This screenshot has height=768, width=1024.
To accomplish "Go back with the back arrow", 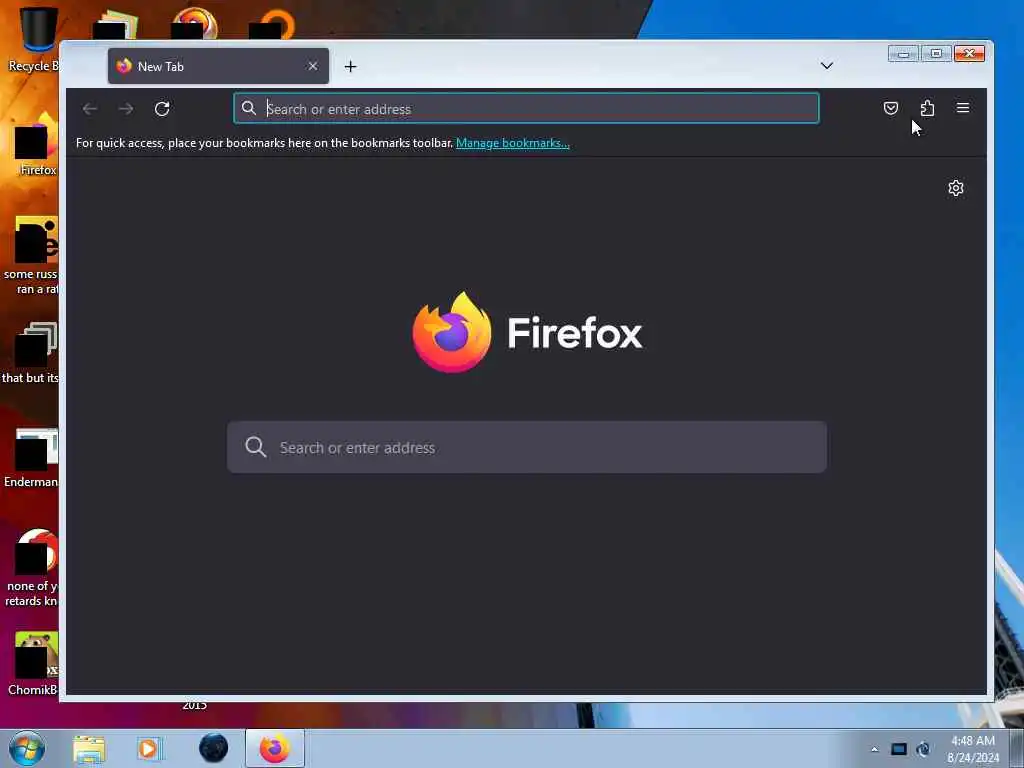I will pyautogui.click(x=90, y=108).
